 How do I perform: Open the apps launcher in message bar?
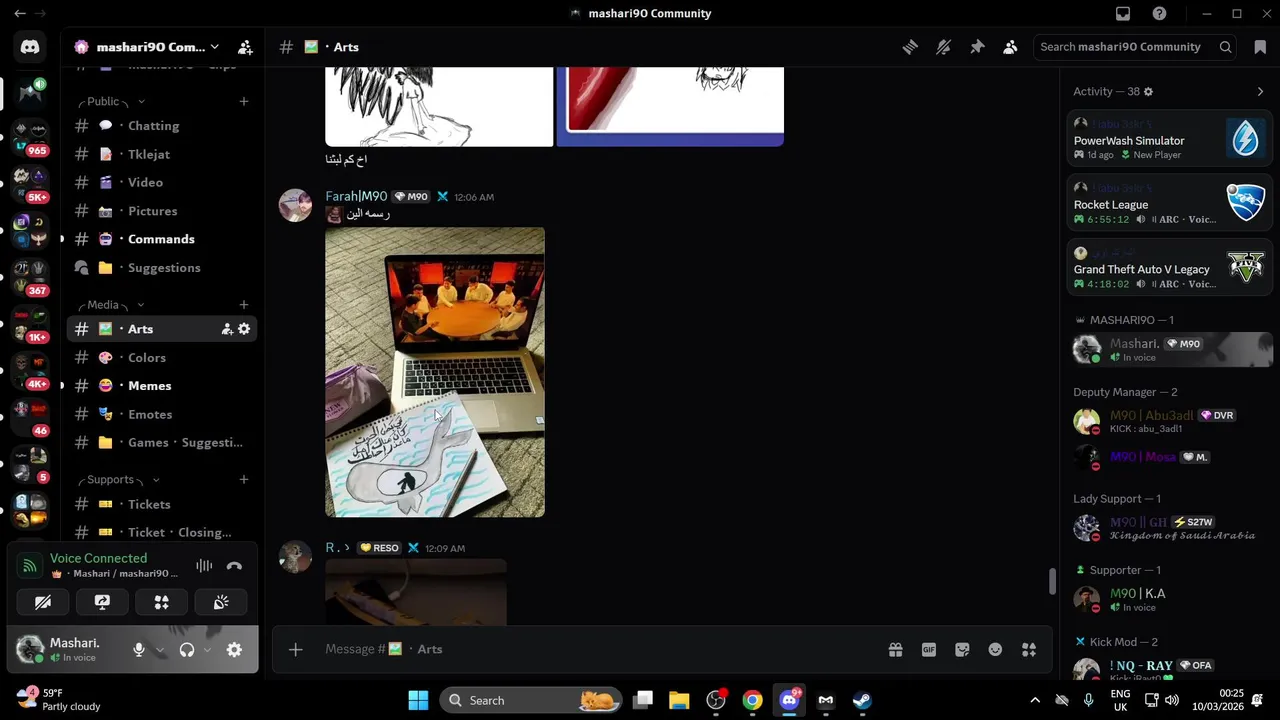tap(1029, 650)
